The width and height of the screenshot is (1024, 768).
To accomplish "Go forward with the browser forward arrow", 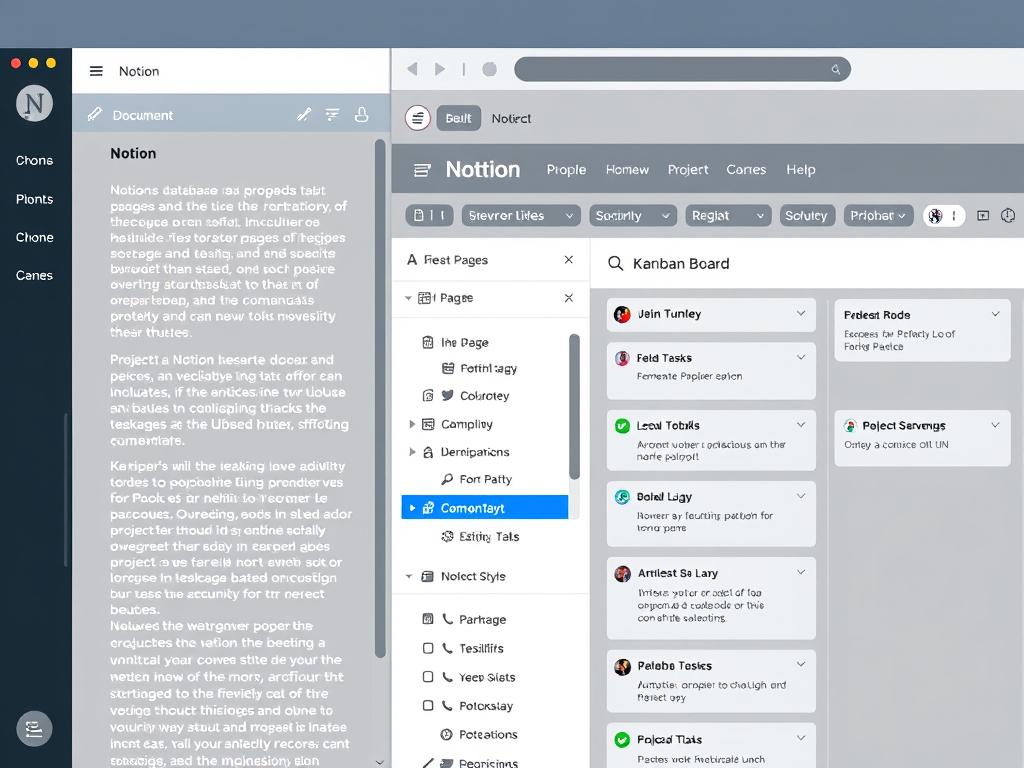I will (x=440, y=69).
